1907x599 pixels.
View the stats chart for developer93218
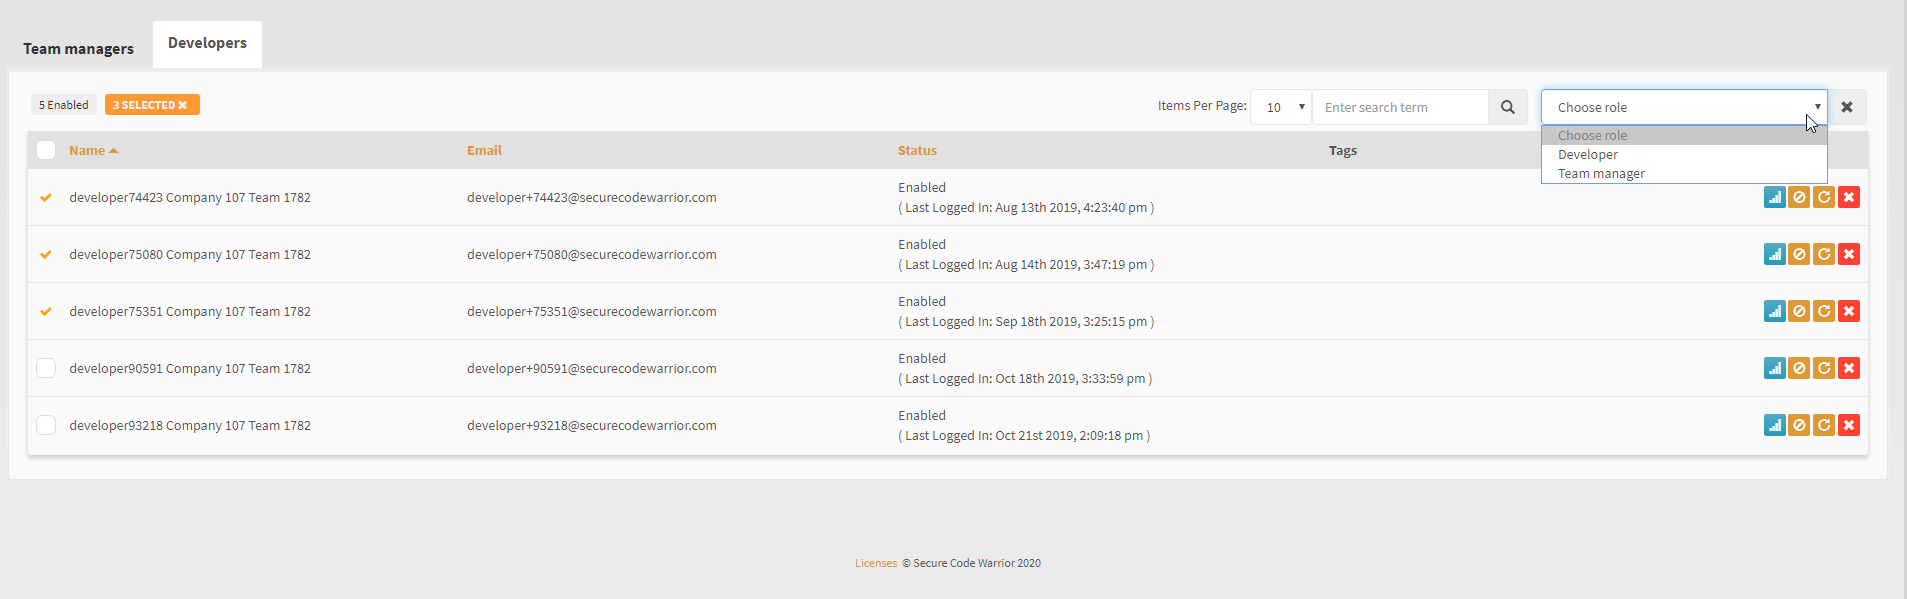(x=1775, y=425)
